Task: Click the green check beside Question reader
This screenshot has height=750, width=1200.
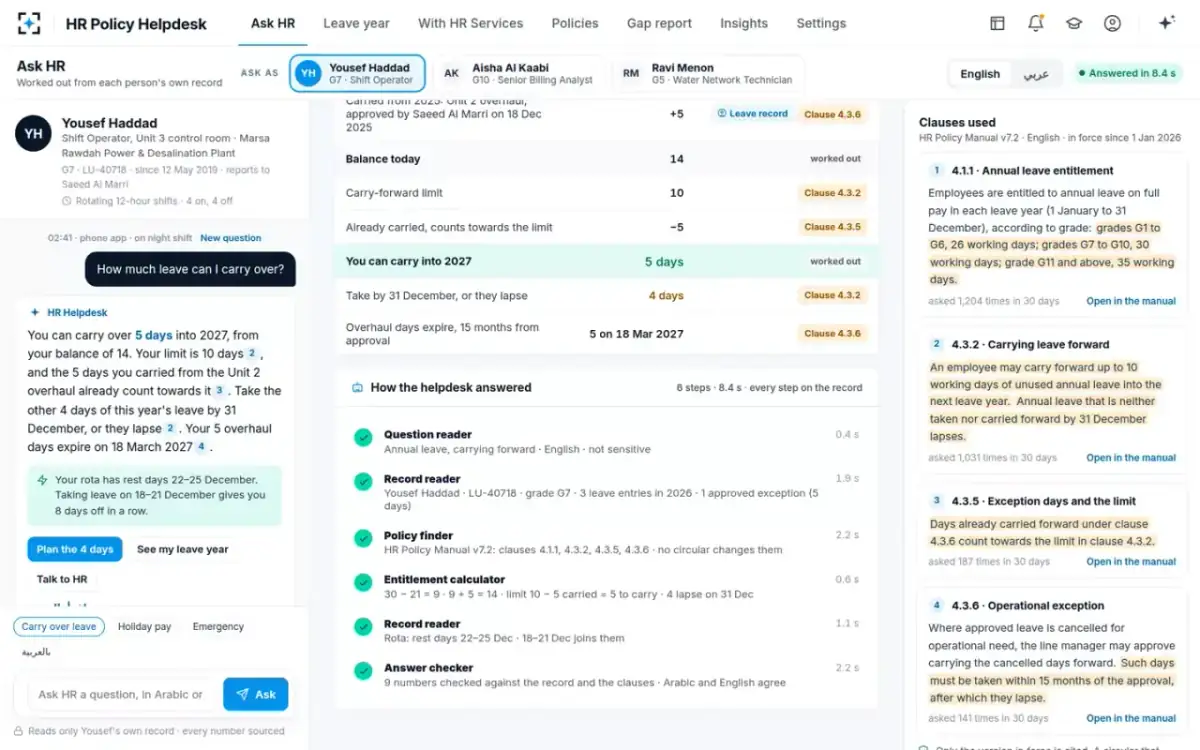Action: (363, 438)
